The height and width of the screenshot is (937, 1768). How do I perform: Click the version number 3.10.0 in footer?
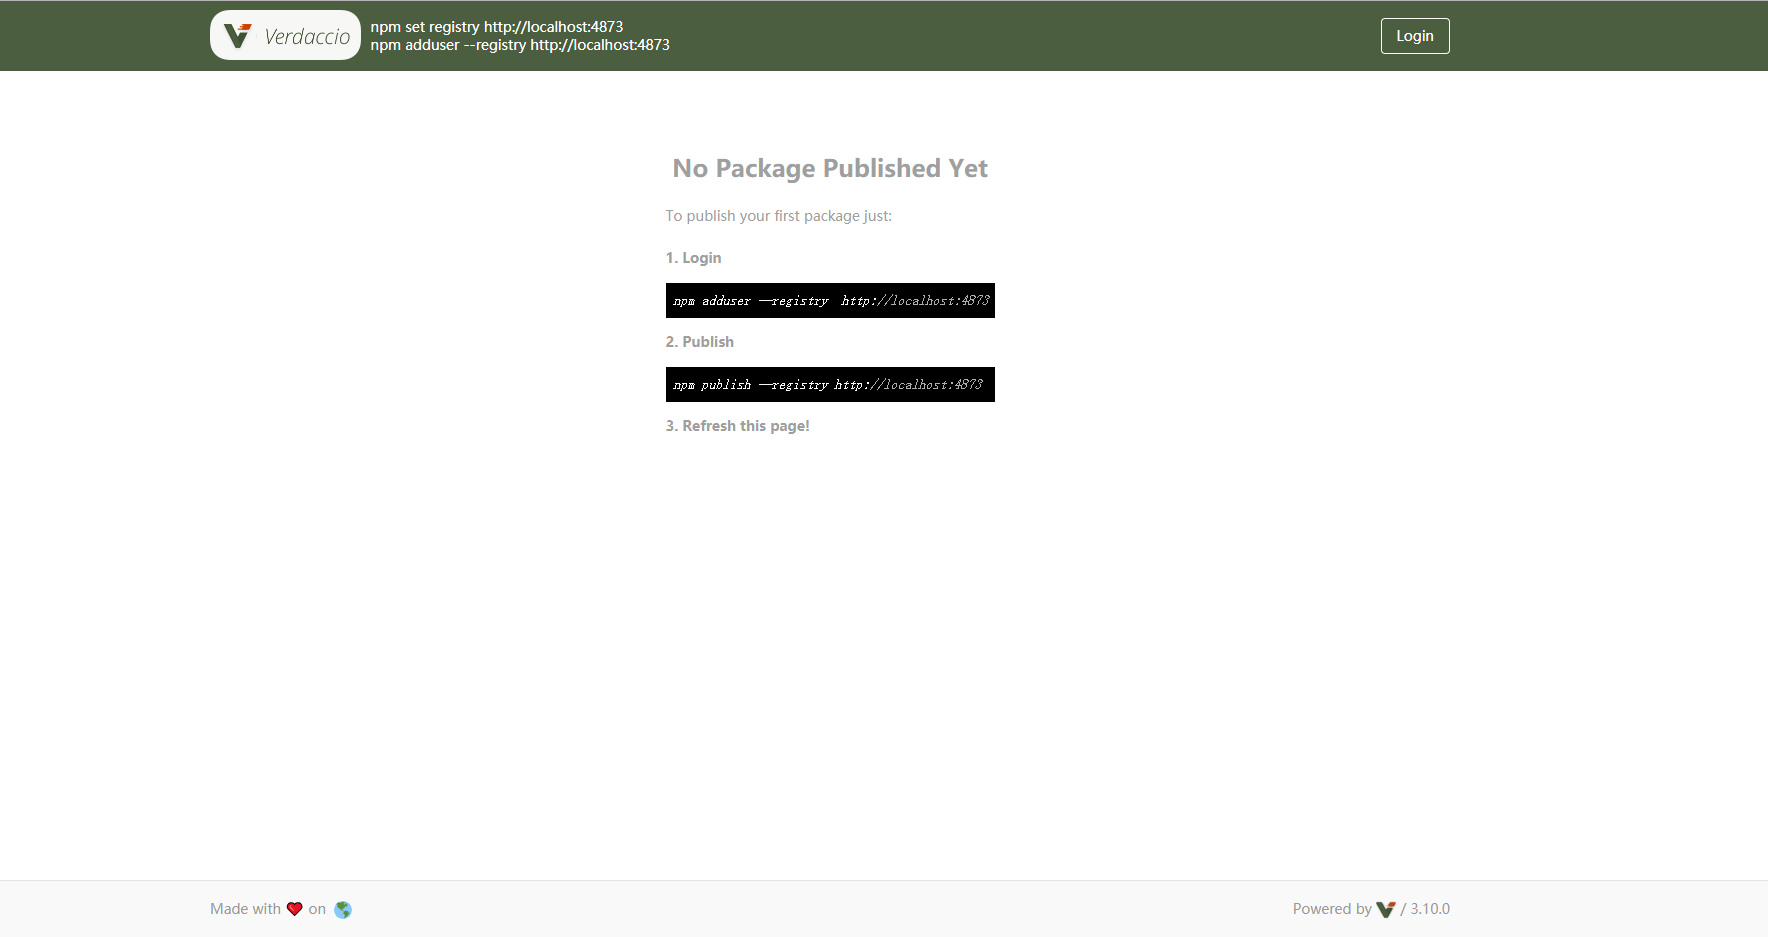(1430, 909)
